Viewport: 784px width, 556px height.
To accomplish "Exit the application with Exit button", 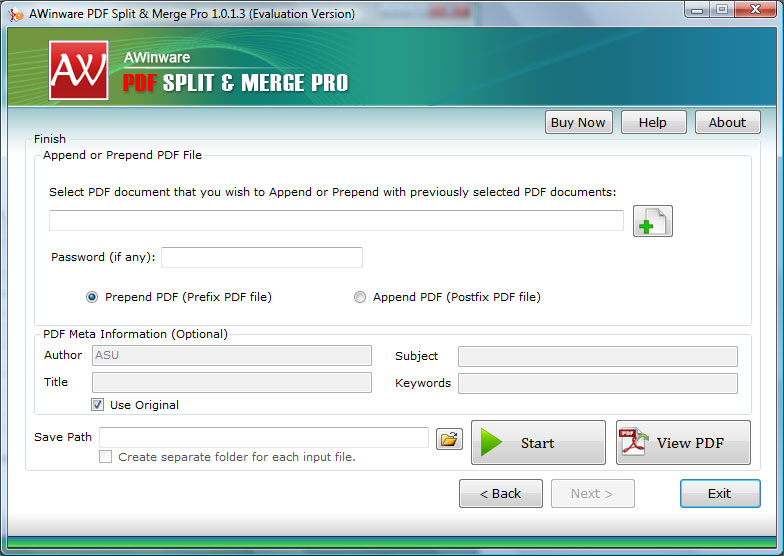I will [x=720, y=494].
